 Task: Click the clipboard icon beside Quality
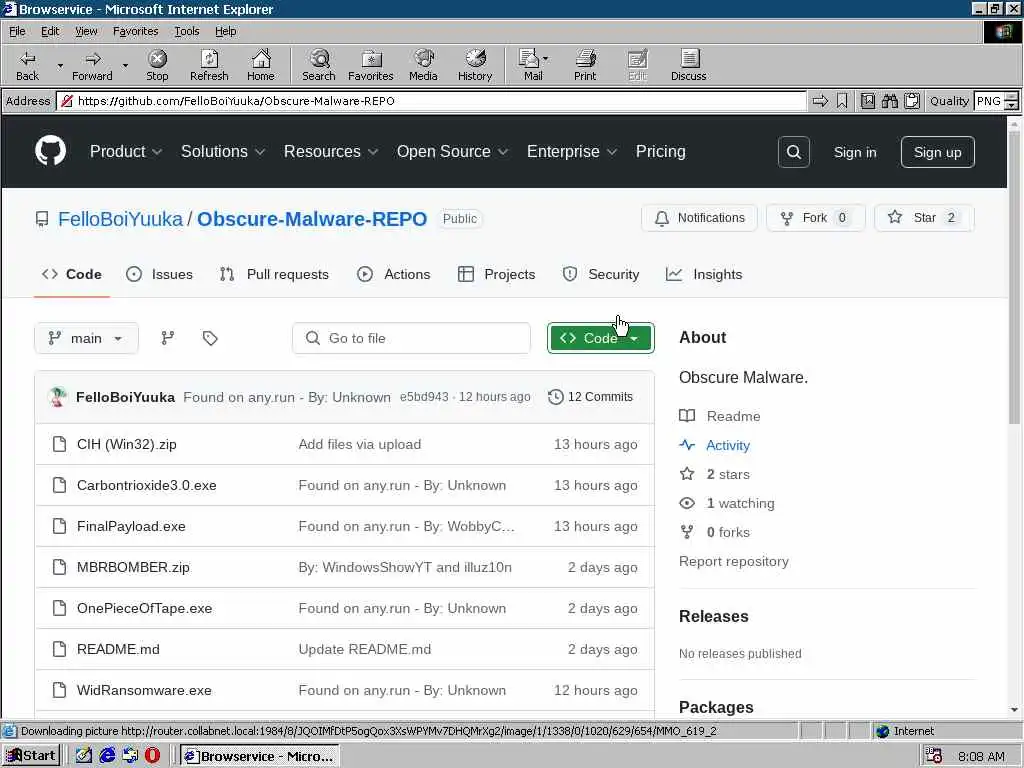912,101
